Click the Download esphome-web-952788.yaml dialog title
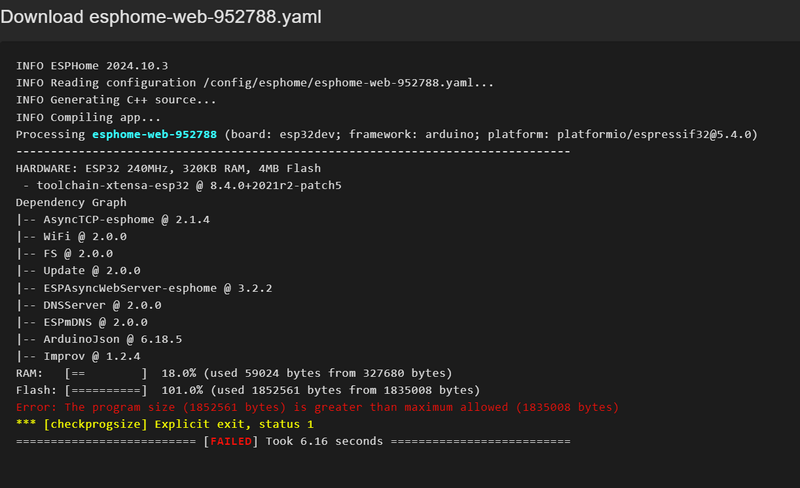 (161, 19)
